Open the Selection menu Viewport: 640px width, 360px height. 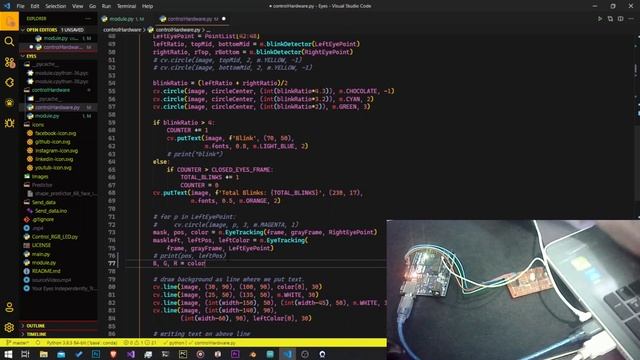[56, 6]
